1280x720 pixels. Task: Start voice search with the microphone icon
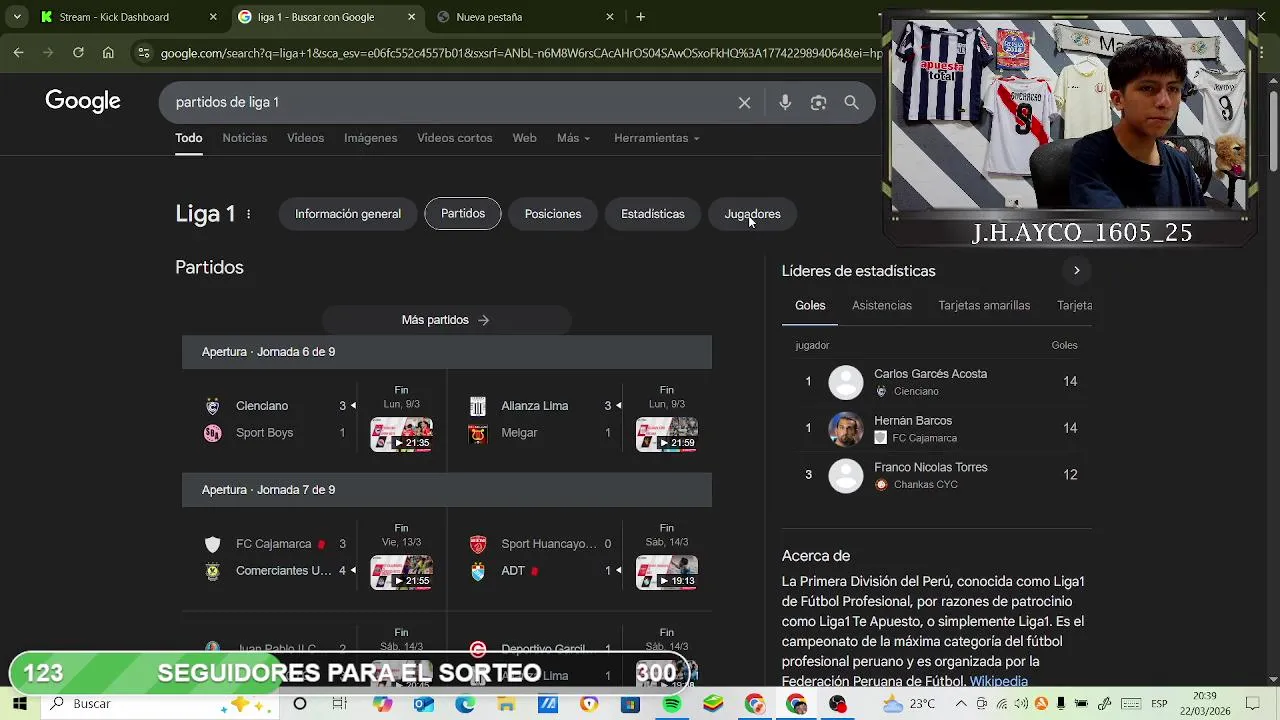pyautogui.click(x=785, y=102)
